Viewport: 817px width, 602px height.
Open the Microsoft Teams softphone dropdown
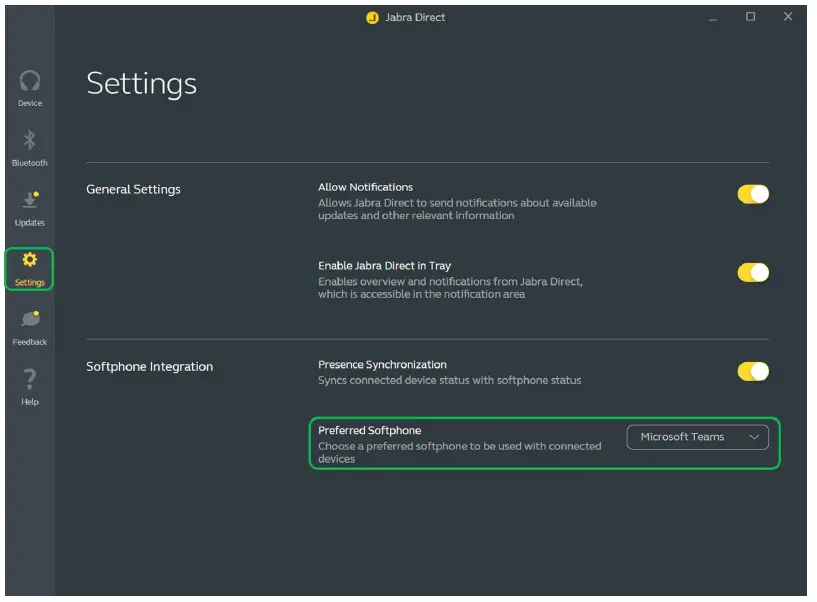click(697, 437)
